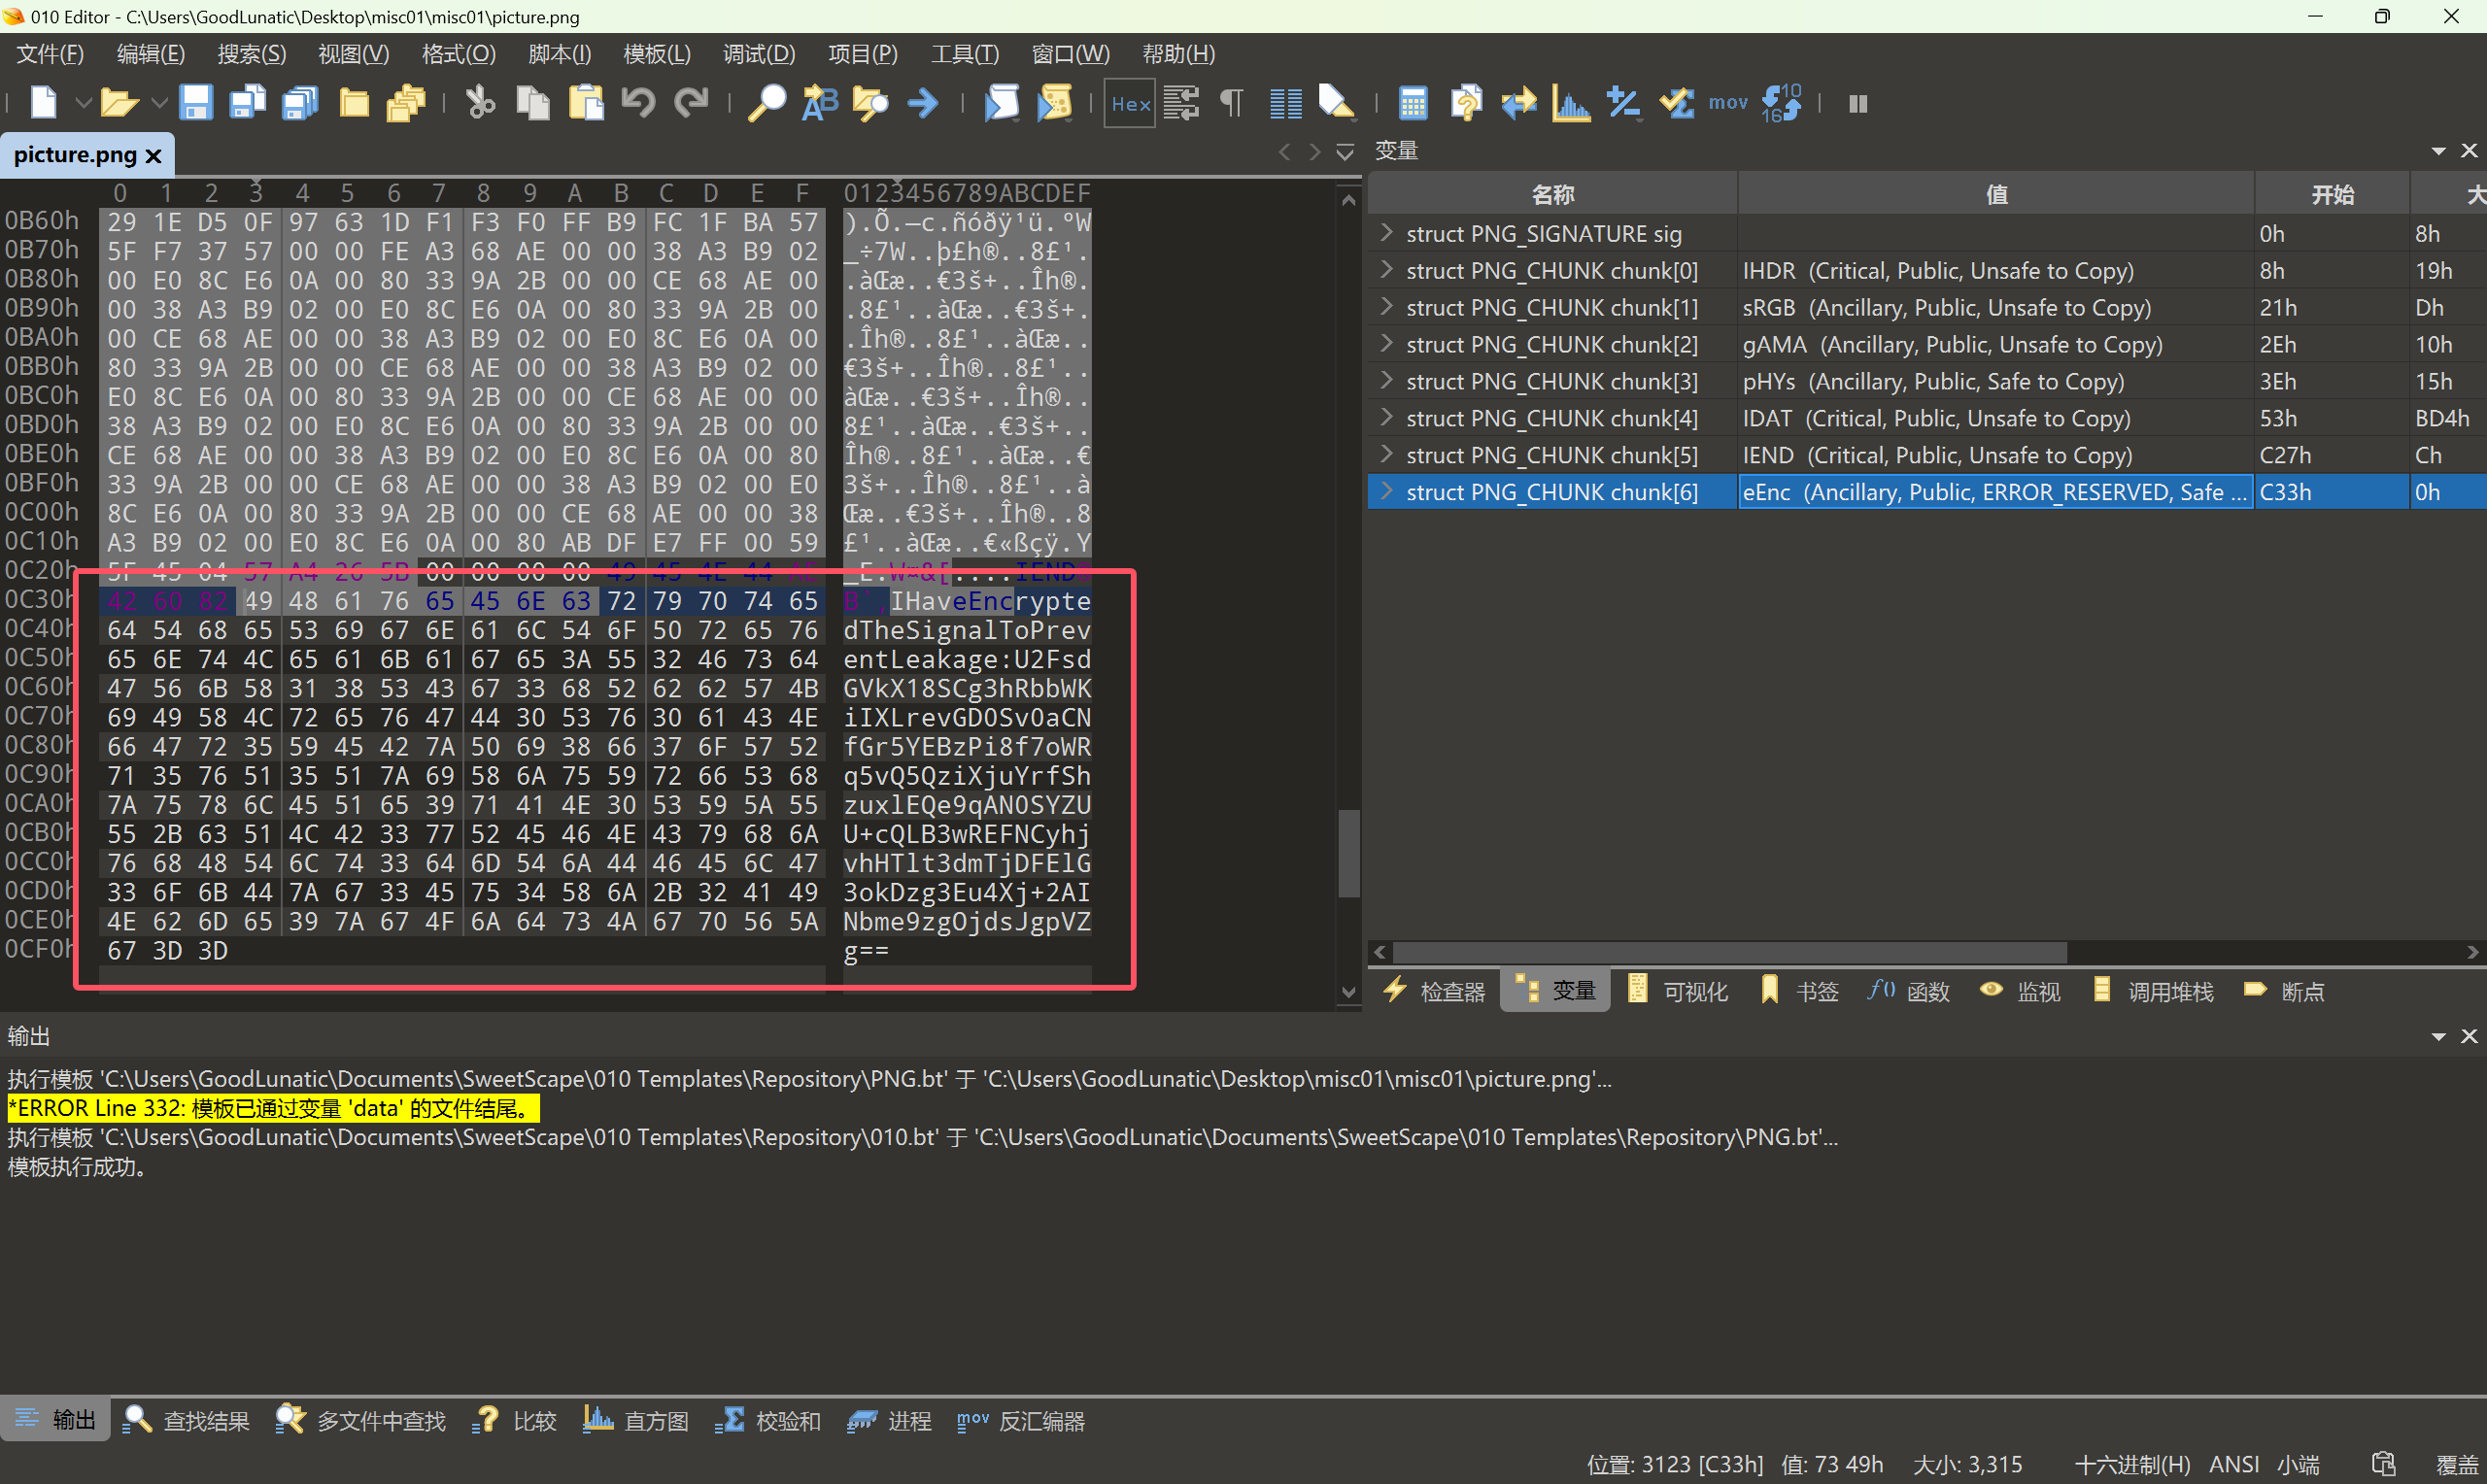Switch to the 书签 tab
Viewport: 2487px width, 1484px height.
coord(1798,990)
